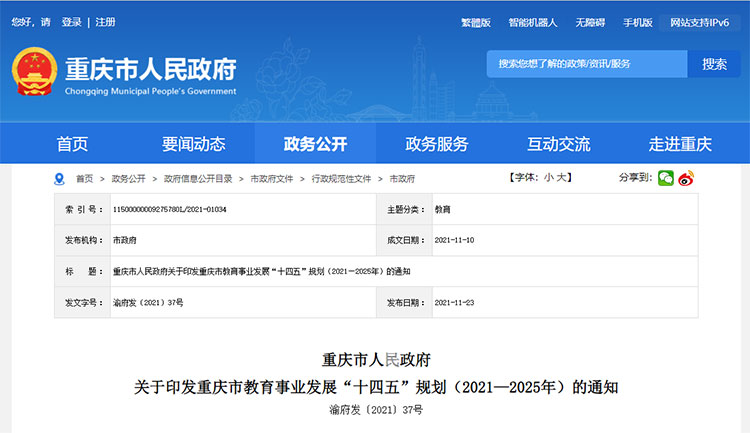Switch to the 手机版 mobile version

coord(637,22)
